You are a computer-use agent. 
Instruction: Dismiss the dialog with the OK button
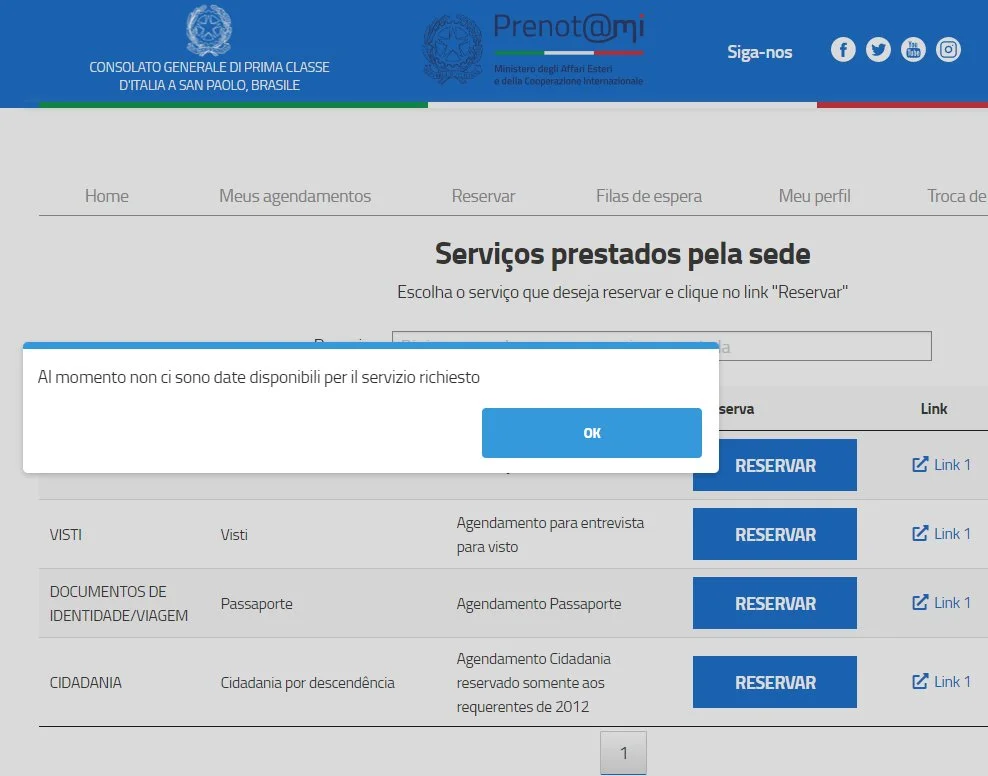click(591, 433)
